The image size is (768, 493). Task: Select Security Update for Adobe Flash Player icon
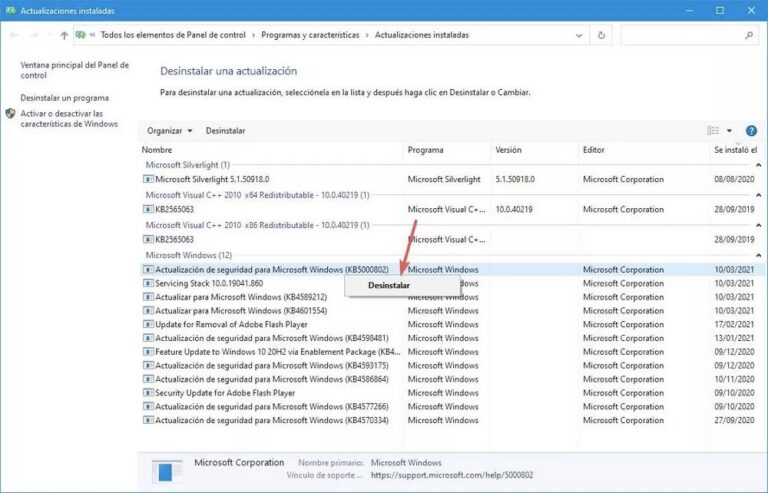coord(148,393)
